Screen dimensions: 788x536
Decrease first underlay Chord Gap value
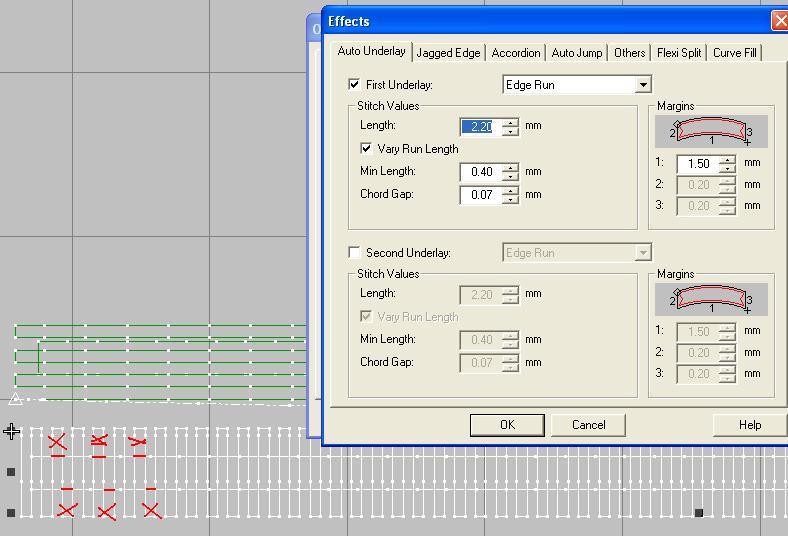point(511,199)
